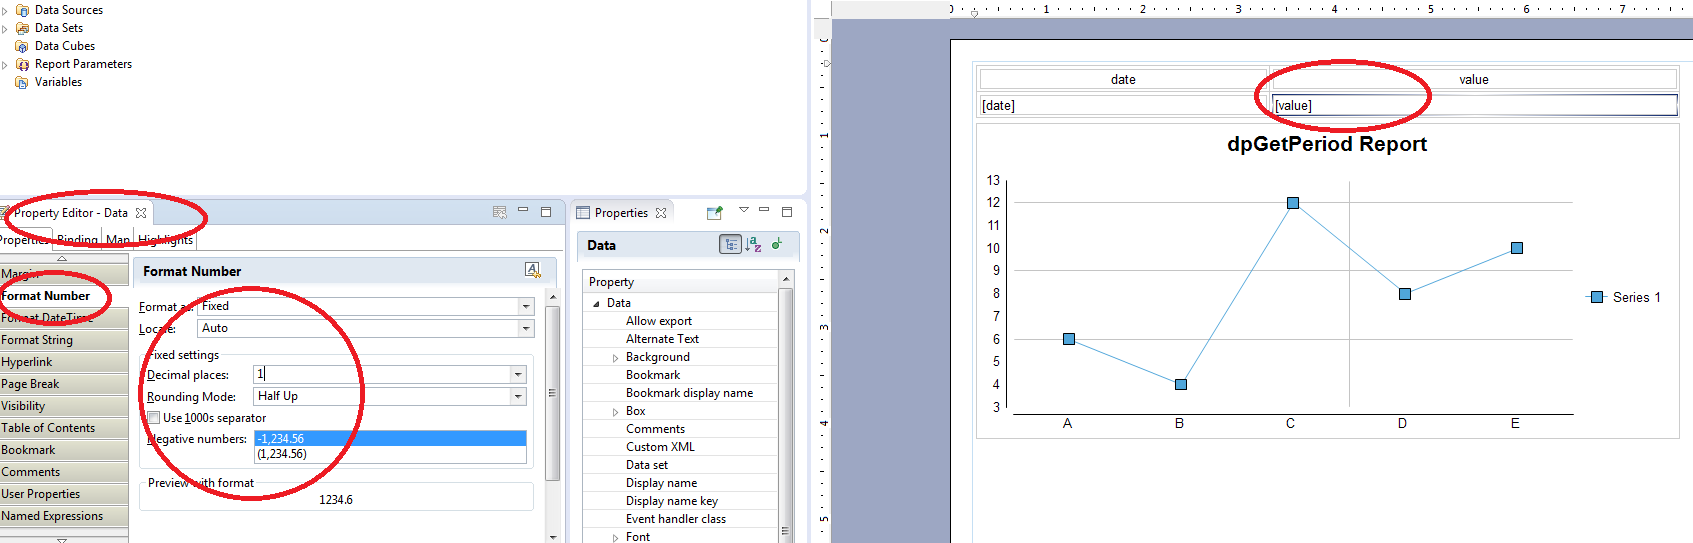The image size is (1693, 543).
Task: Toggle show categories icon in Properties view
Action: [x=731, y=245]
